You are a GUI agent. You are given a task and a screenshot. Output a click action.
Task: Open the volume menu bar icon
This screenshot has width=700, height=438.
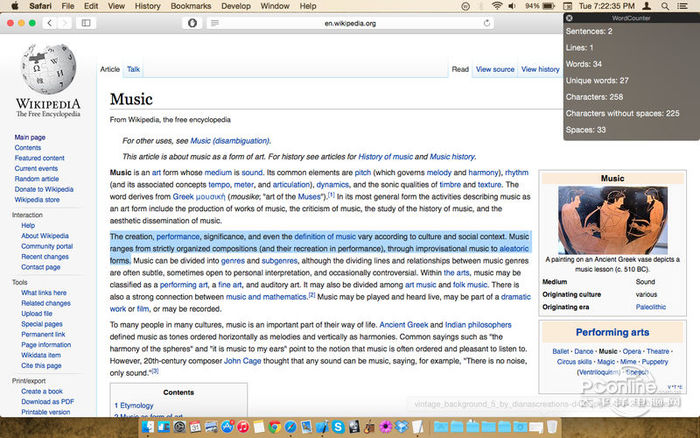coord(512,6)
